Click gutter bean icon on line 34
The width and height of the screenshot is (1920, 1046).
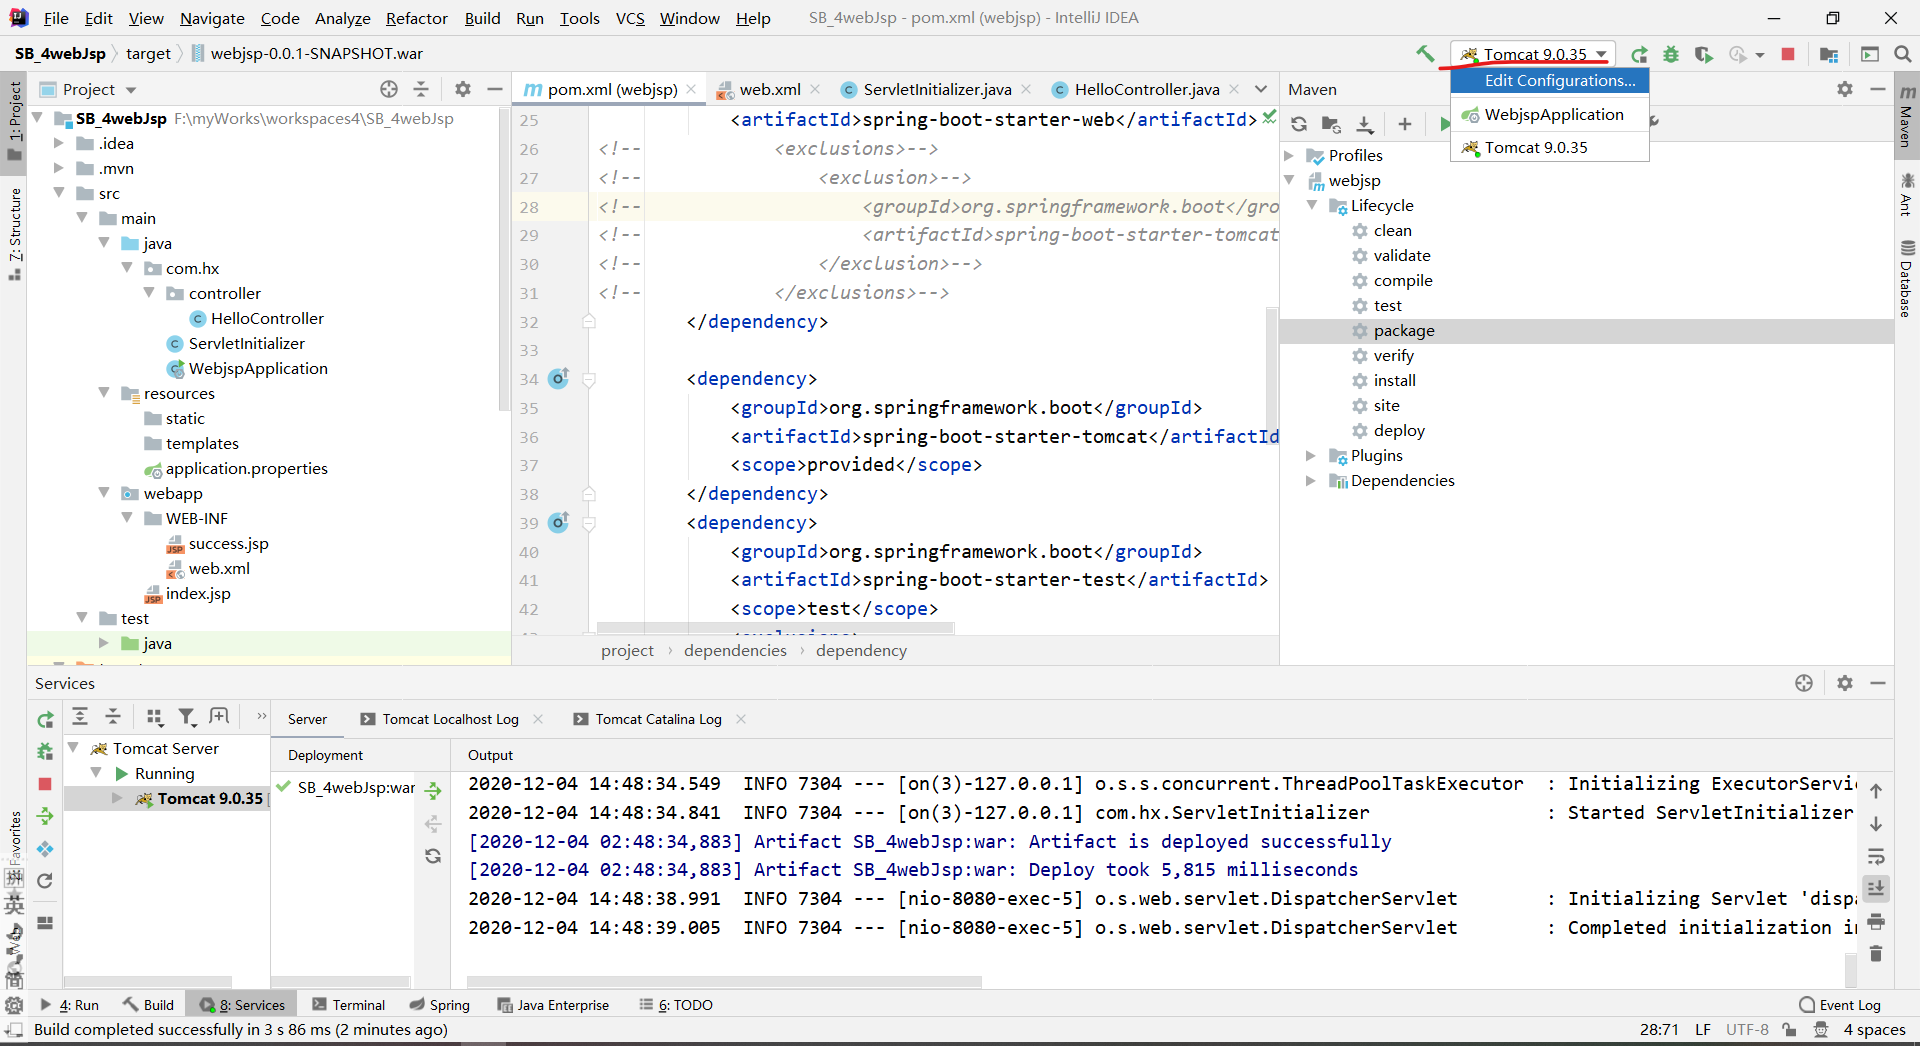tap(558, 379)
